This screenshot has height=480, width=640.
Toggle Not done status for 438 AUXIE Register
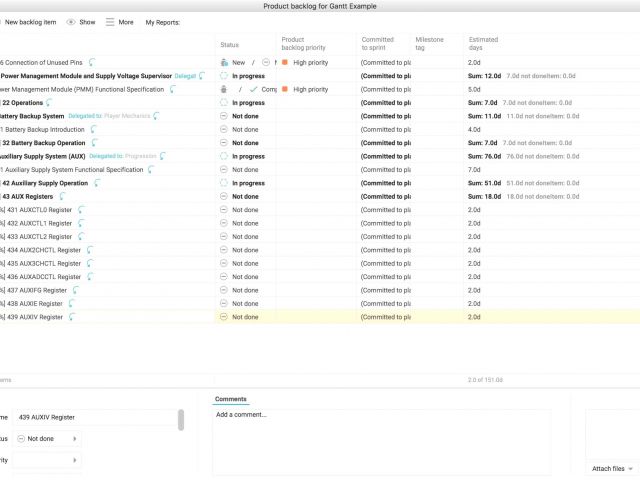click(224, 304)
